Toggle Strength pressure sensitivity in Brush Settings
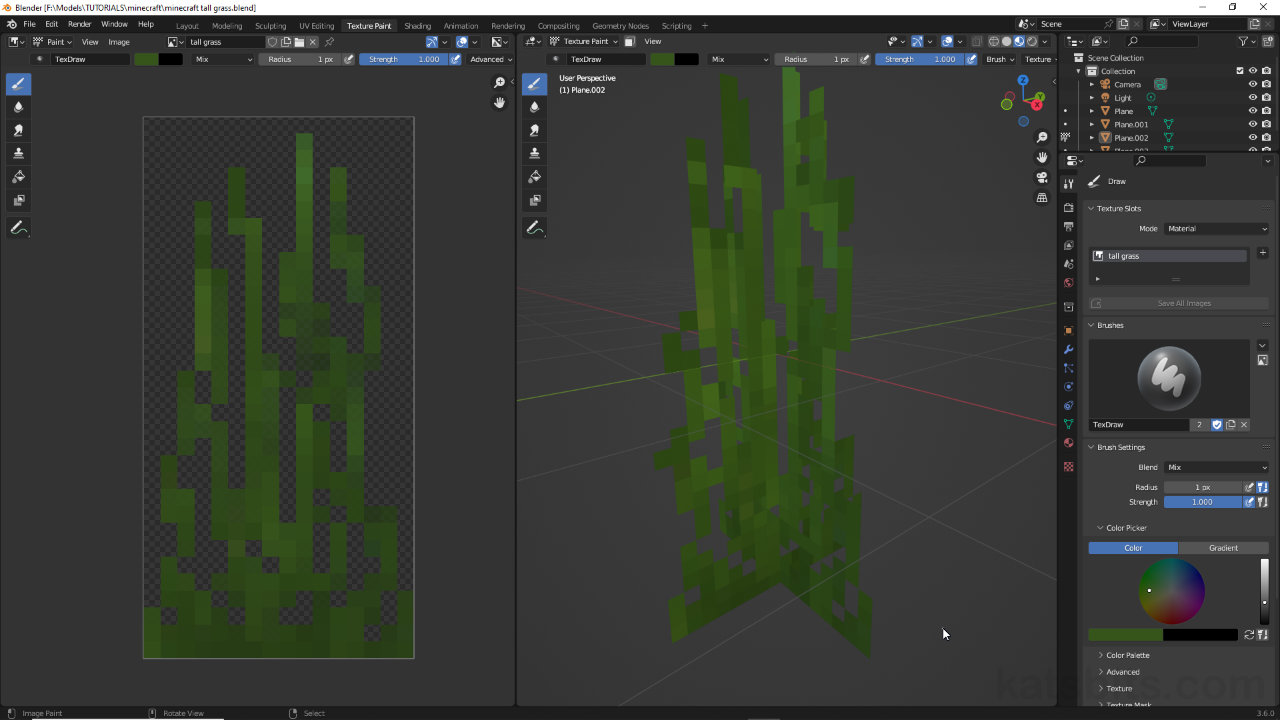 tap(1249, 502)
